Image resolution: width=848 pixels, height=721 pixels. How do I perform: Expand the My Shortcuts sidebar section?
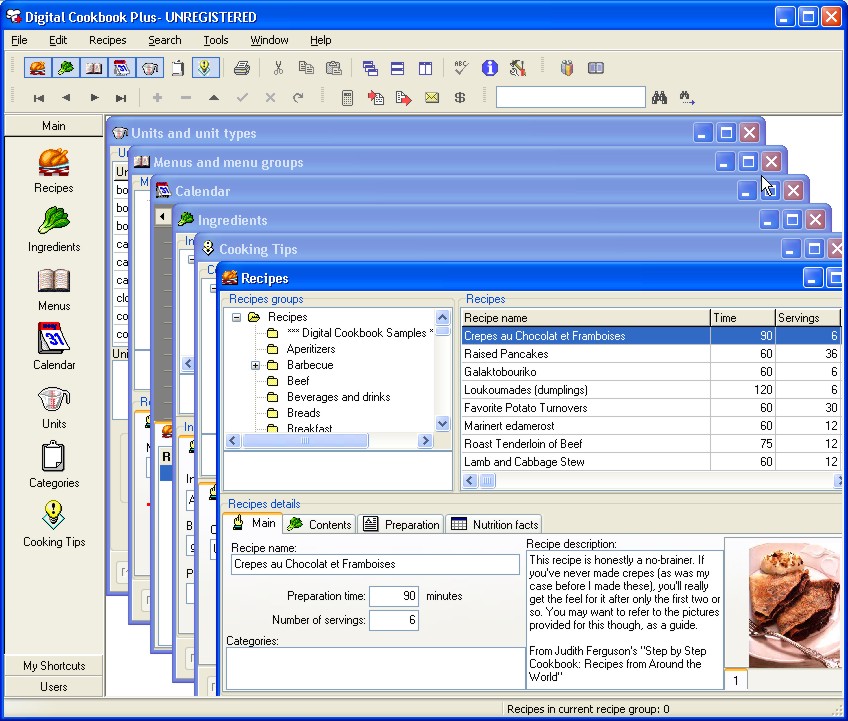tap(54, 666)
